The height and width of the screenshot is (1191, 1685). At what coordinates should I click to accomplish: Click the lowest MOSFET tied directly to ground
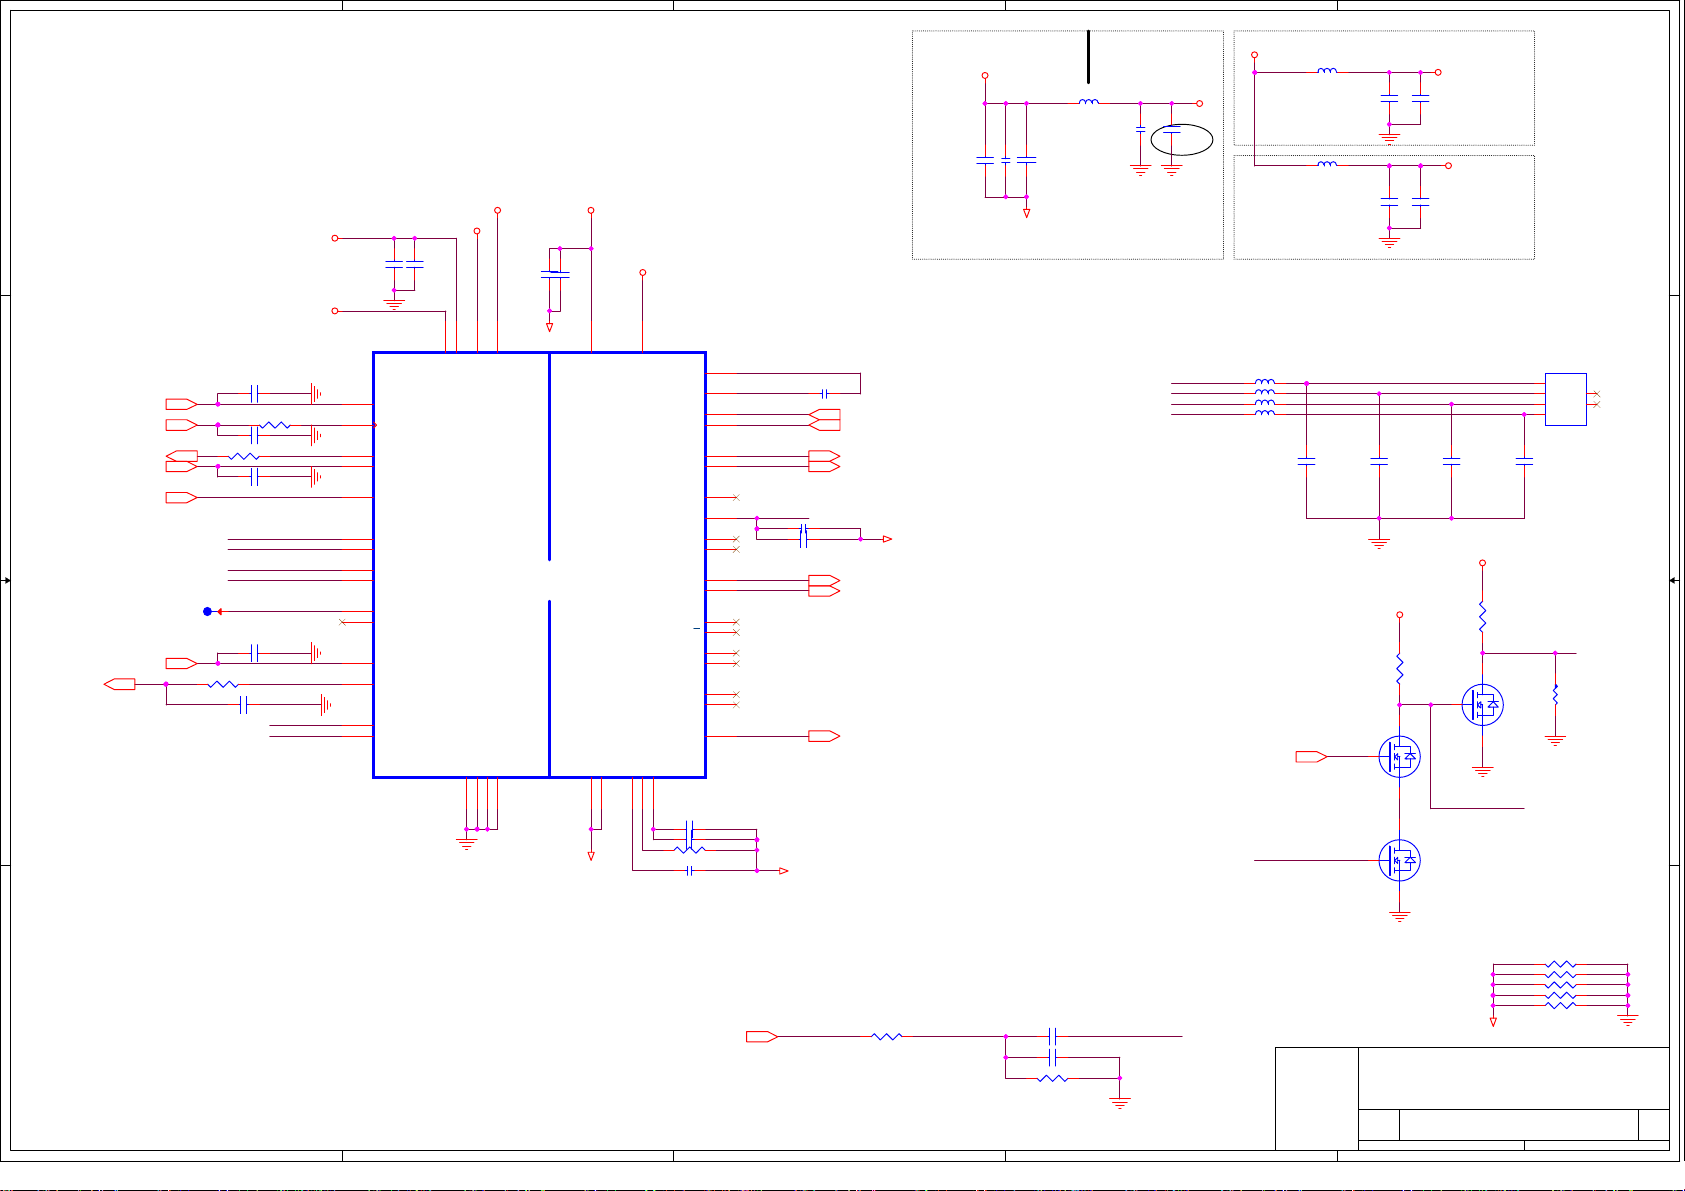pyautogui.click(x=1399, y=860)
